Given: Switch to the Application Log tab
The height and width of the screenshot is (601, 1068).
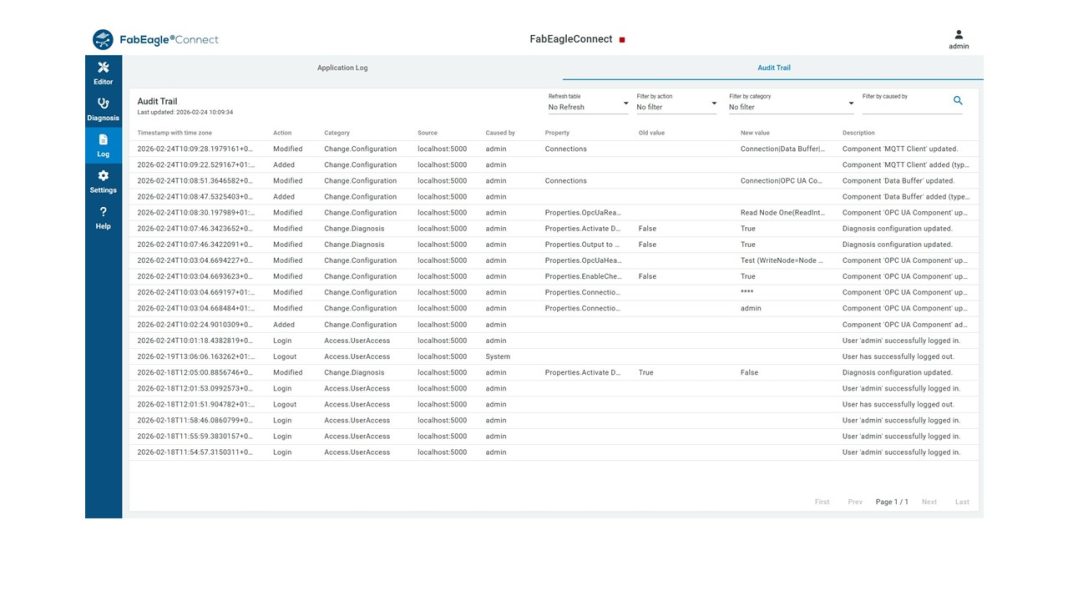Looking at the screenshot, I should pos(343,67).
